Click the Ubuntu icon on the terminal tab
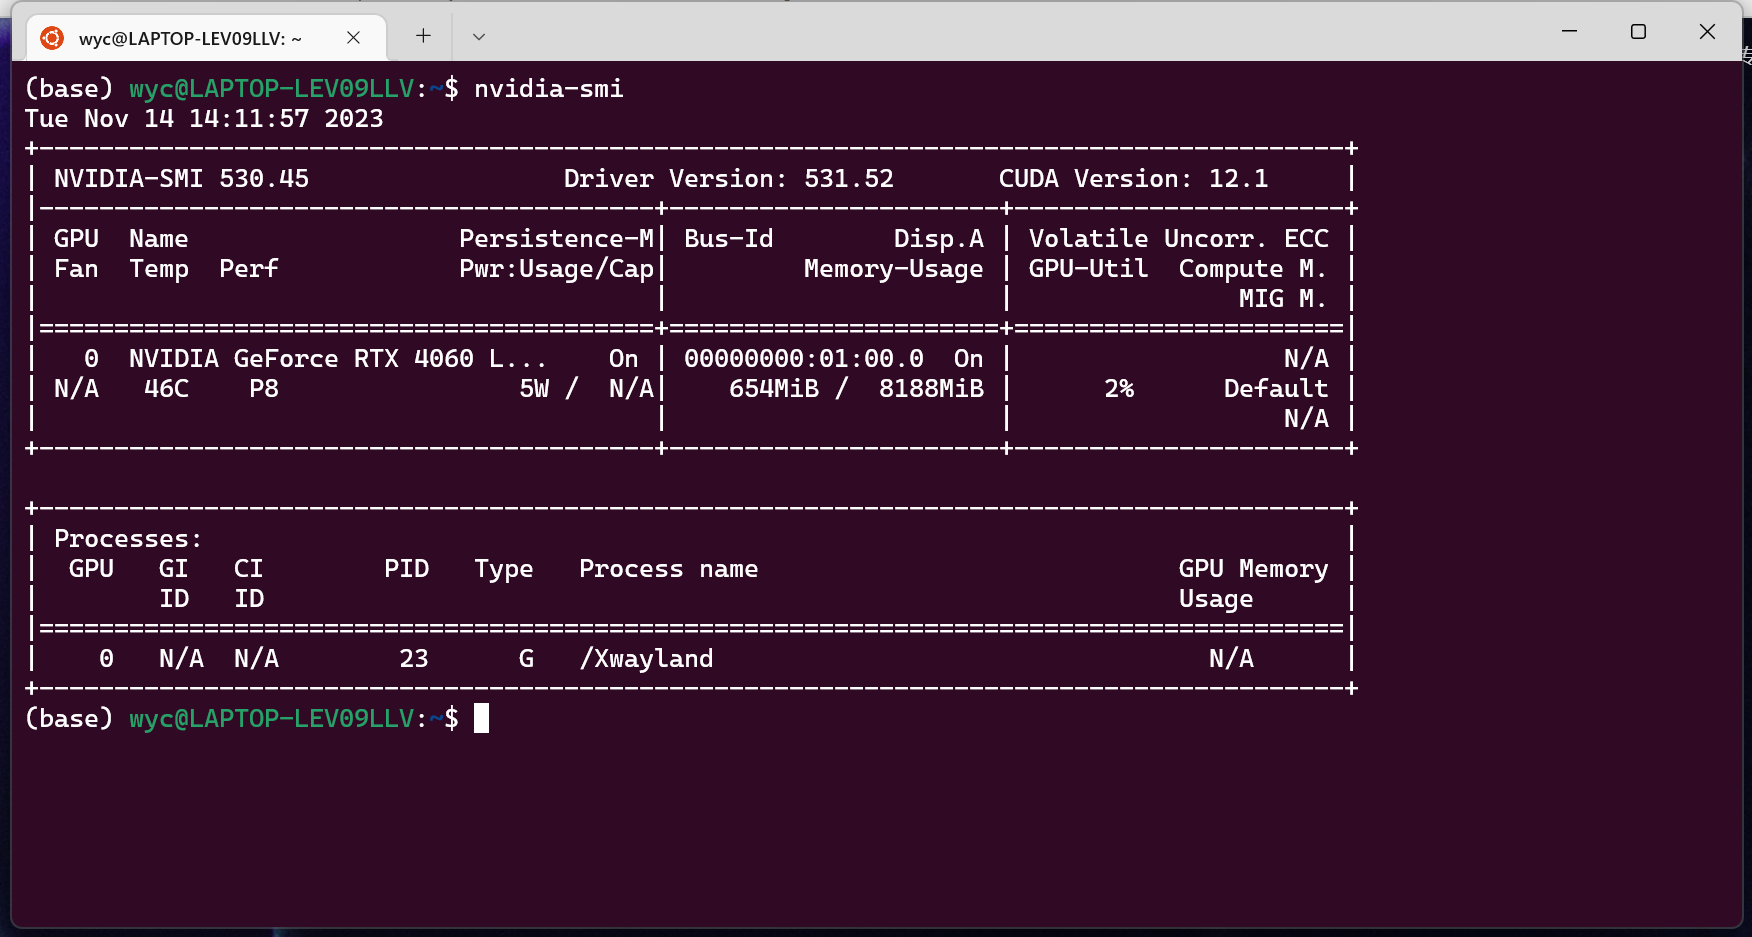 point(52,38)
